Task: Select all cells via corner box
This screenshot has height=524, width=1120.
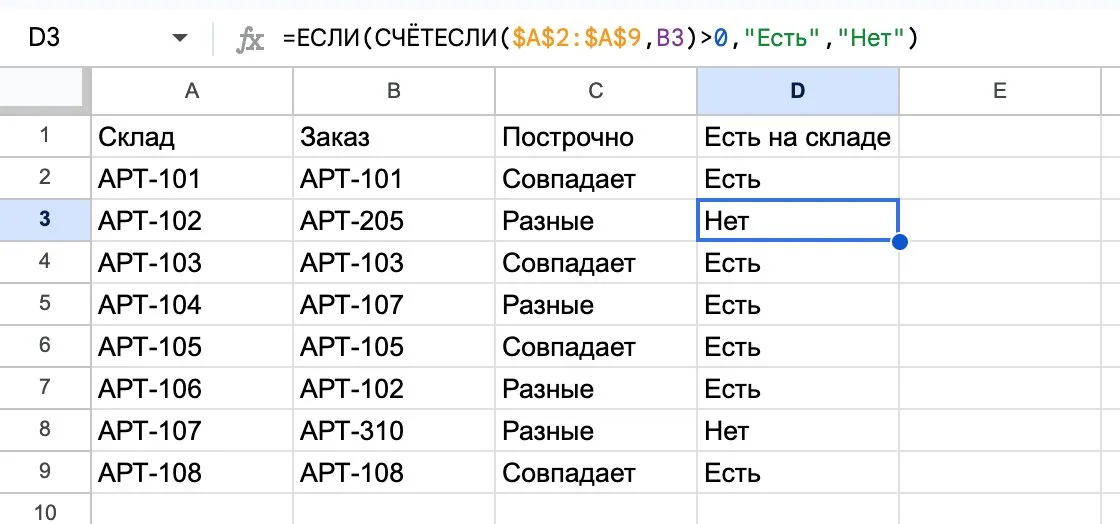Action: click(45, 90)
